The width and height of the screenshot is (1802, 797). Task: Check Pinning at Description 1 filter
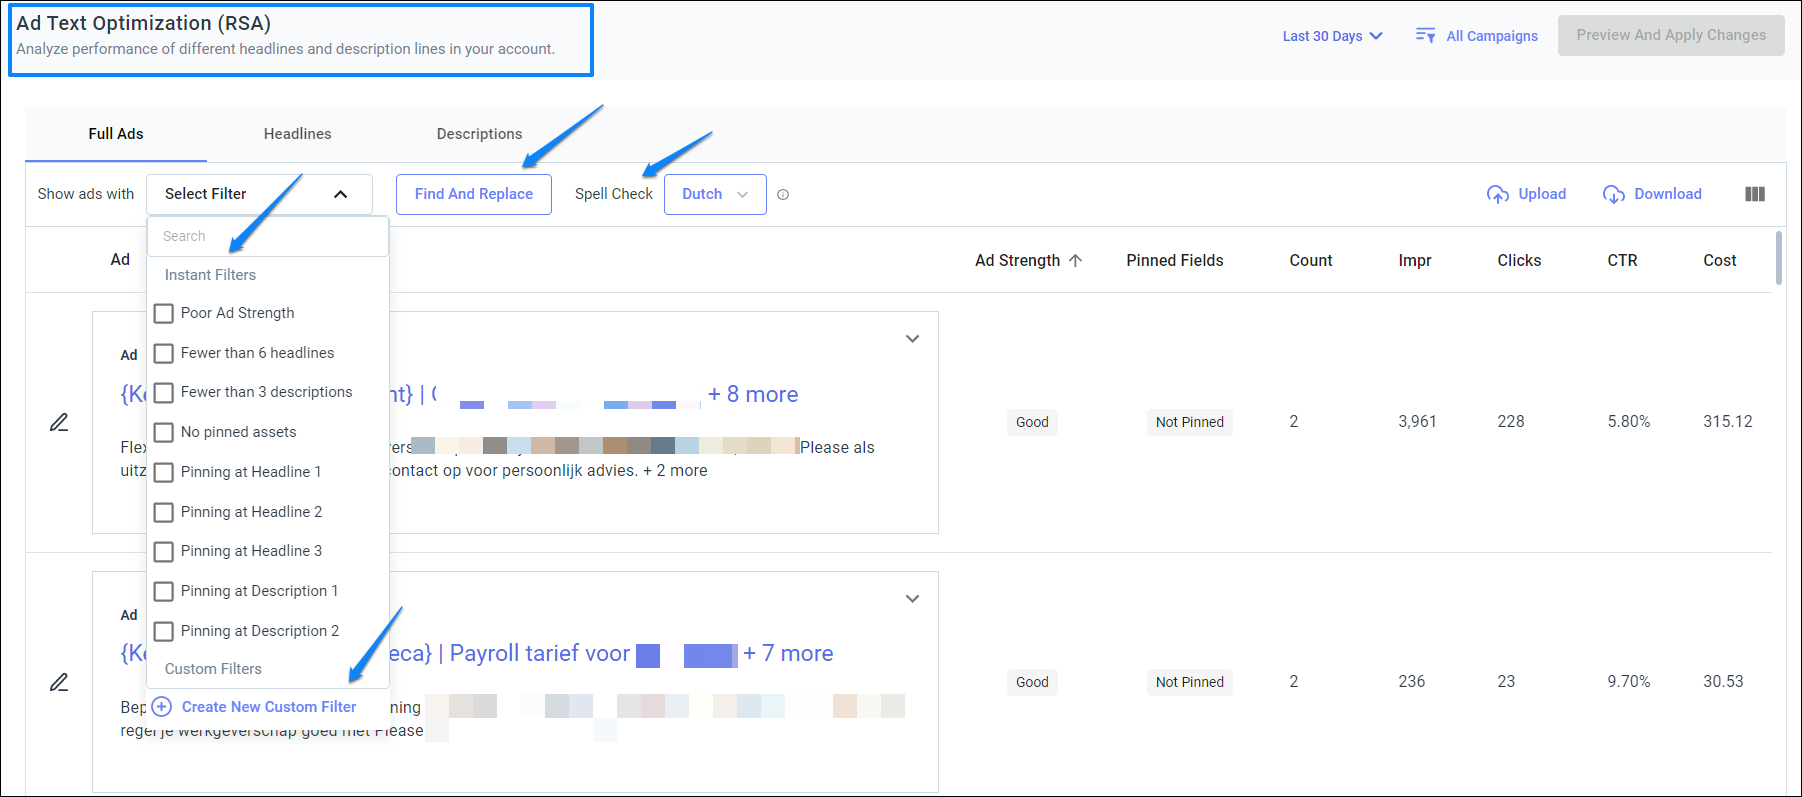click(164, 591)
